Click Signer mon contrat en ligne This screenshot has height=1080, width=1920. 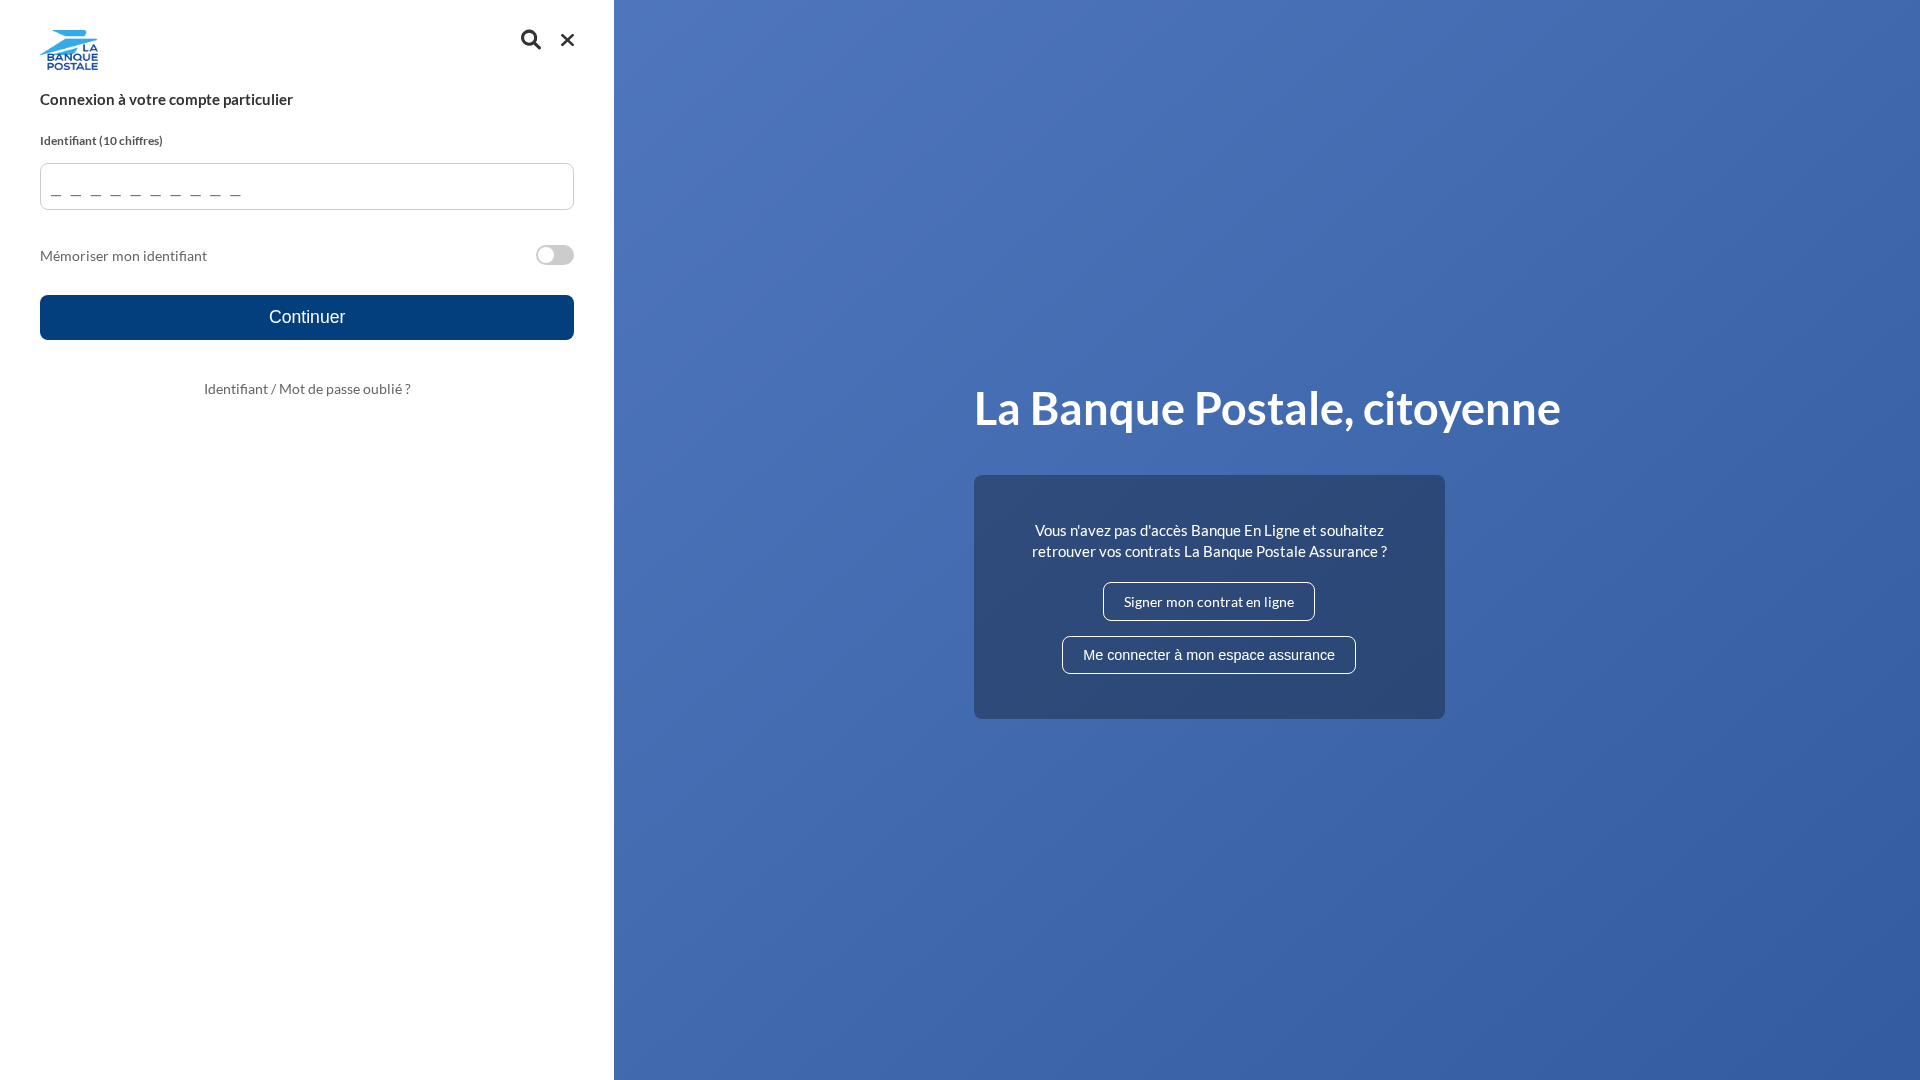pos(1209,602)
